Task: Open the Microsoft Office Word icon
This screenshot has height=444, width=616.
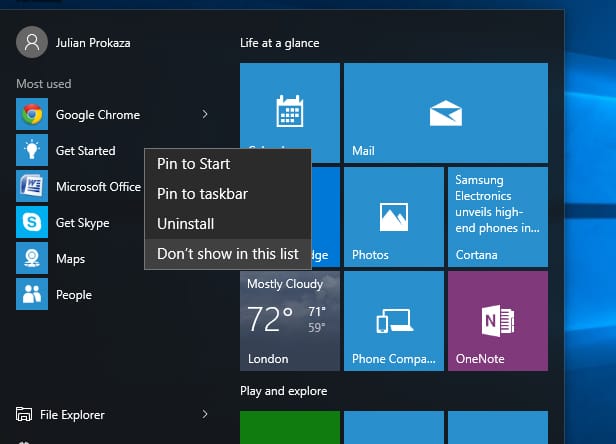Action: pyautogui.click(x=32, y=186)
